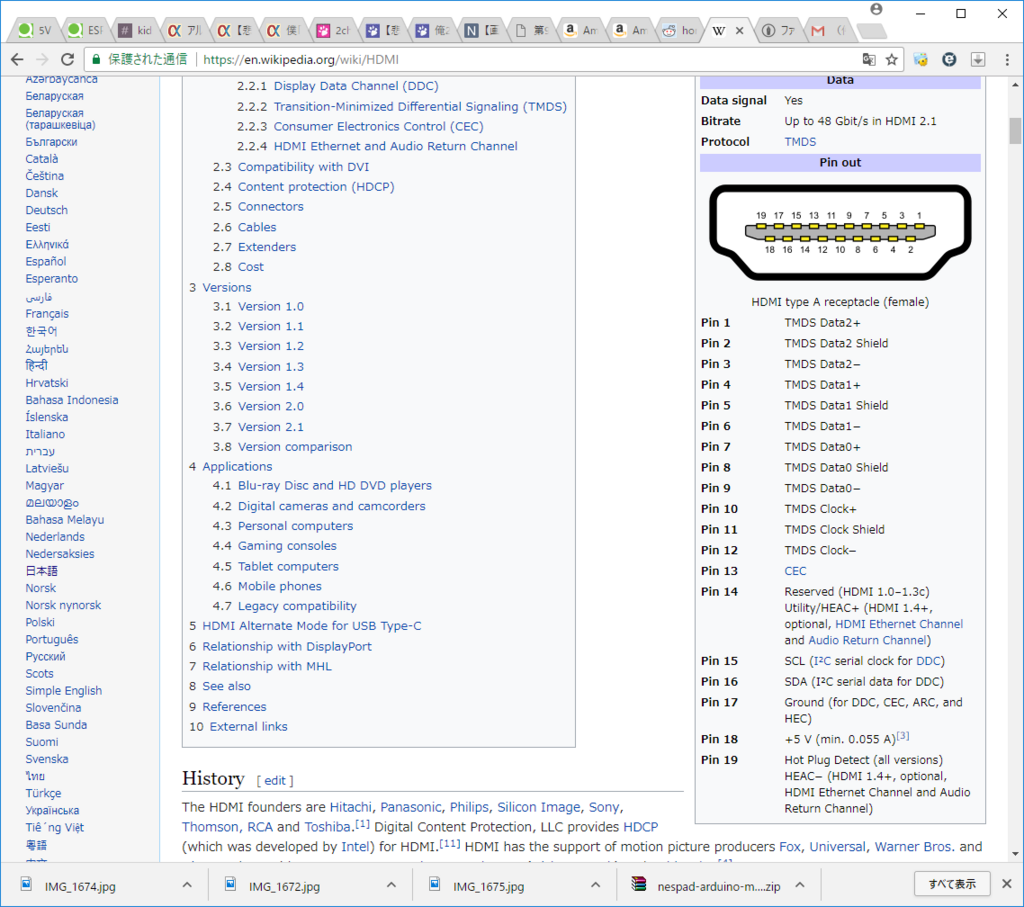Screen dimensions: 1024x907
Task: Switch to the Reddit 'ho' tab
Action: point(679,30)
